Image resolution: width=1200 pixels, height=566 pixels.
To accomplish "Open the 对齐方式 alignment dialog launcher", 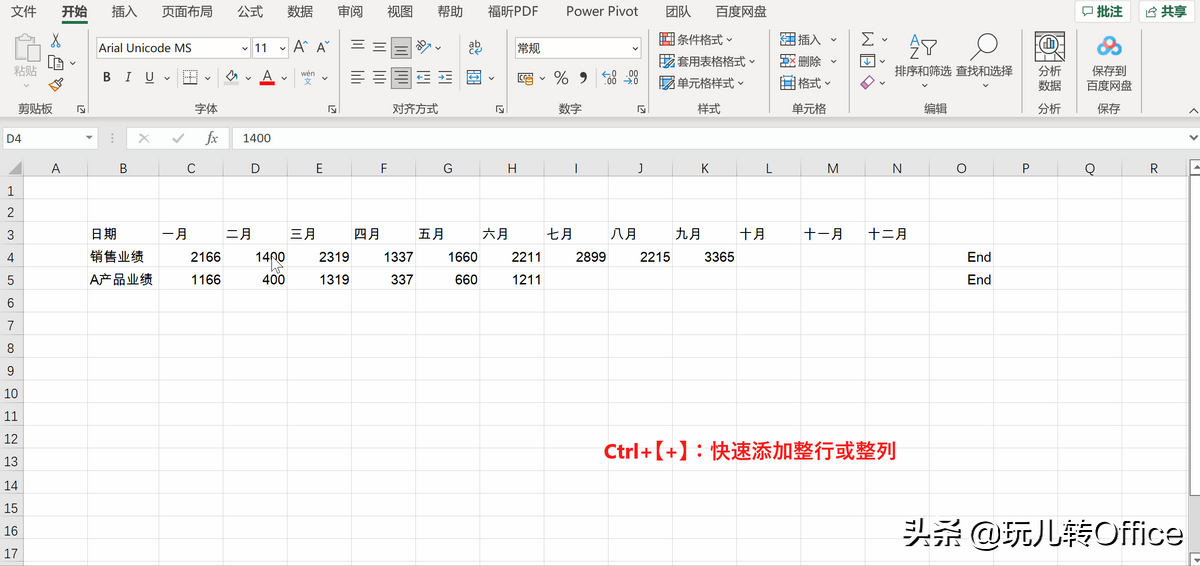I will point(501,109).
